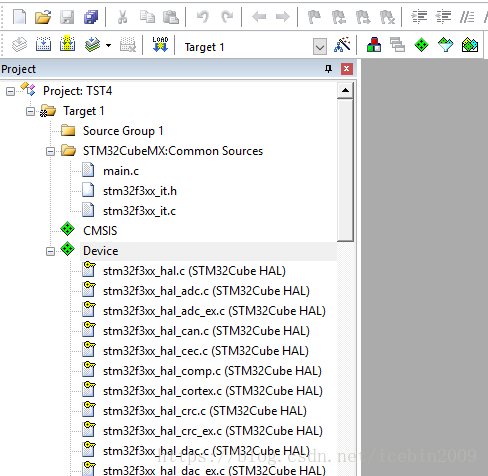Create a new file with the New icon
Screen dimensions: 488x476
click(19, 16)
